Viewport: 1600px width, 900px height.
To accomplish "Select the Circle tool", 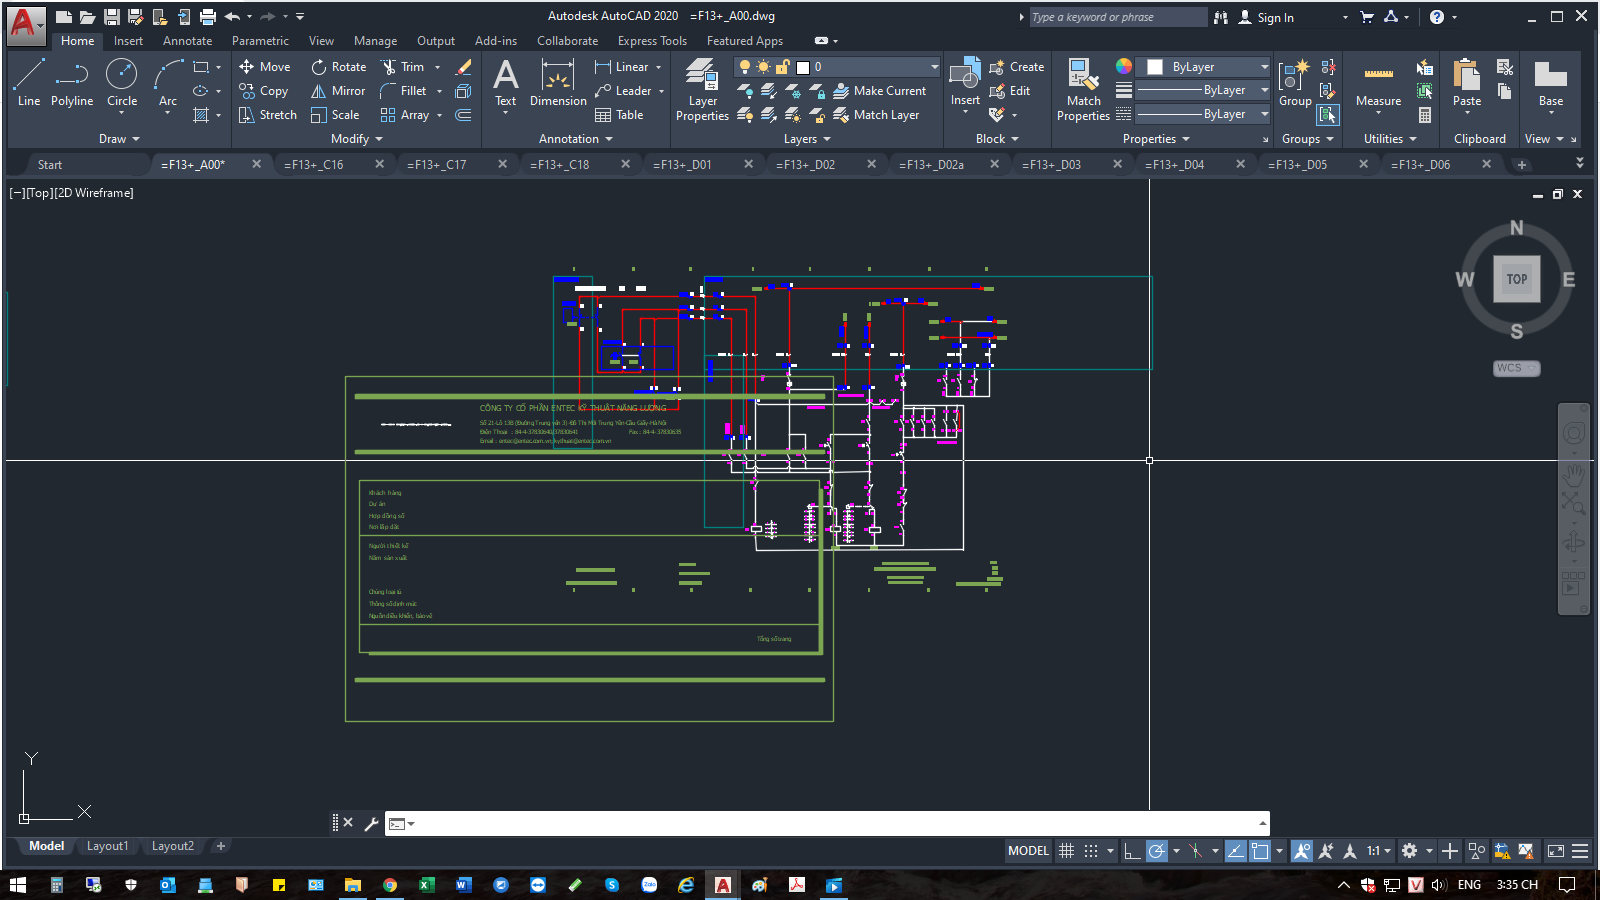I will point(122,82).
